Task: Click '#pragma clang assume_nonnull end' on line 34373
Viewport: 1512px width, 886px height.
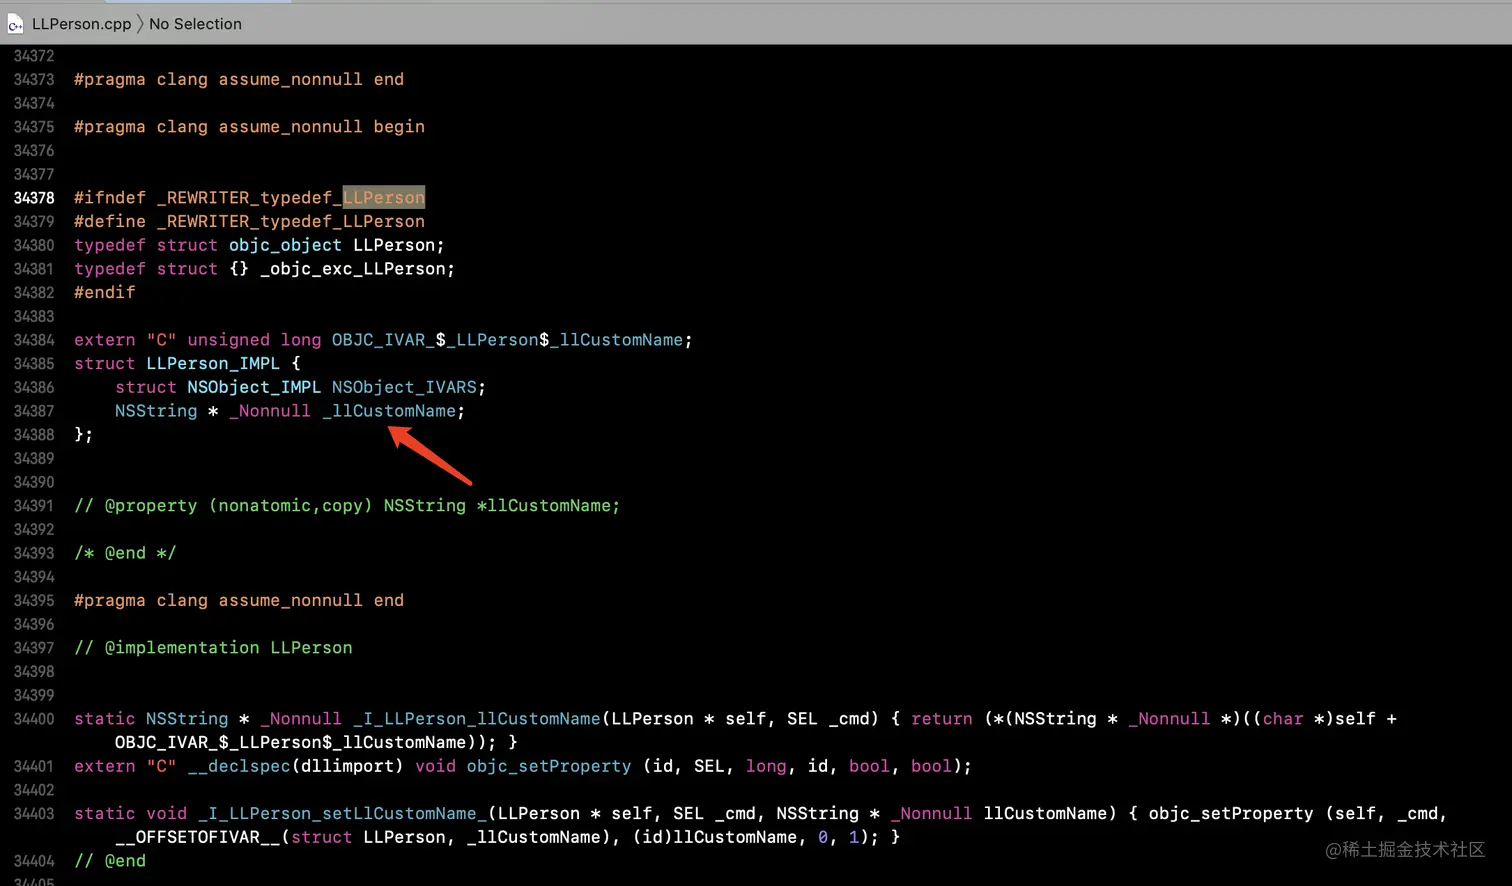Action: (239, 79)
